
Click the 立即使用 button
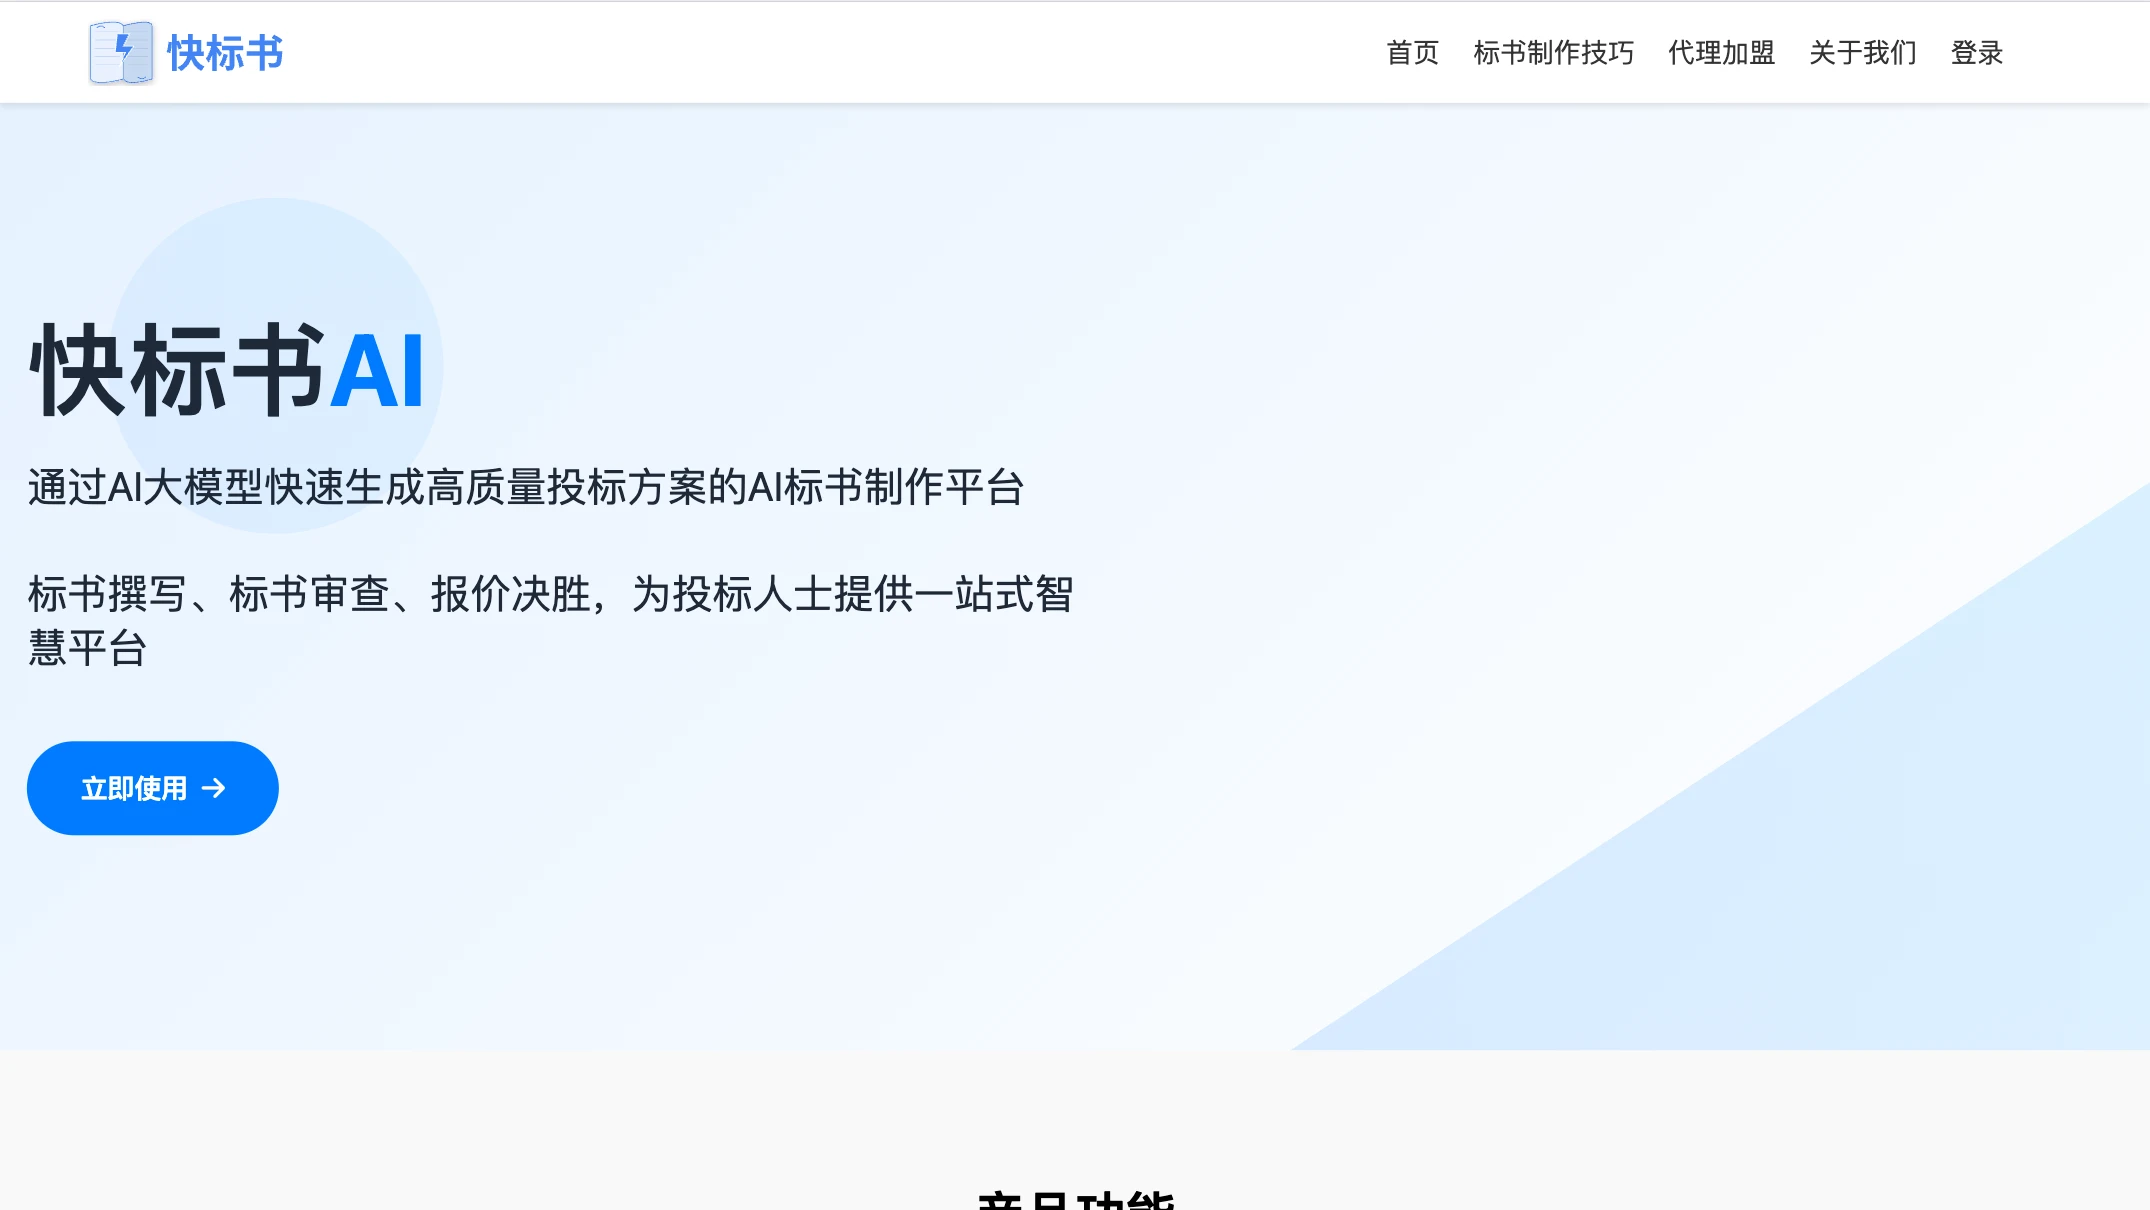click(x=153, y=788)
